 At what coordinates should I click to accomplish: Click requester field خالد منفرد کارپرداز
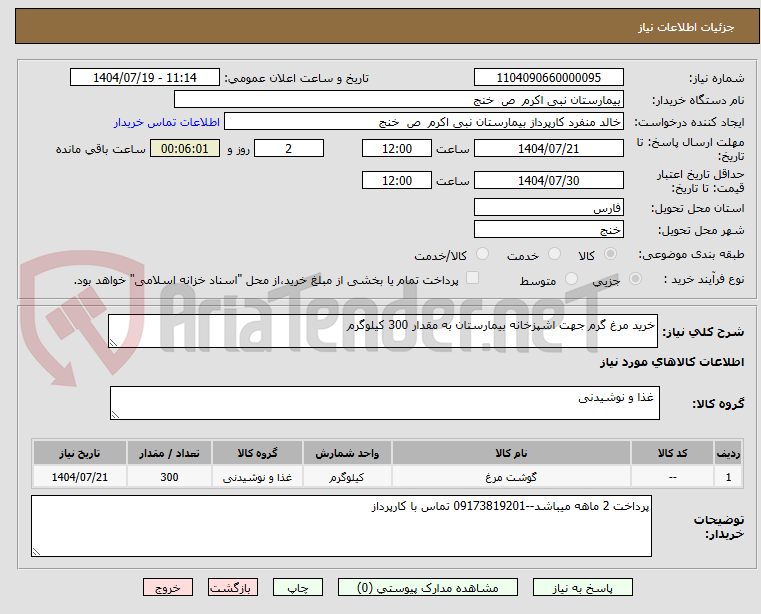tap(424, 121)
